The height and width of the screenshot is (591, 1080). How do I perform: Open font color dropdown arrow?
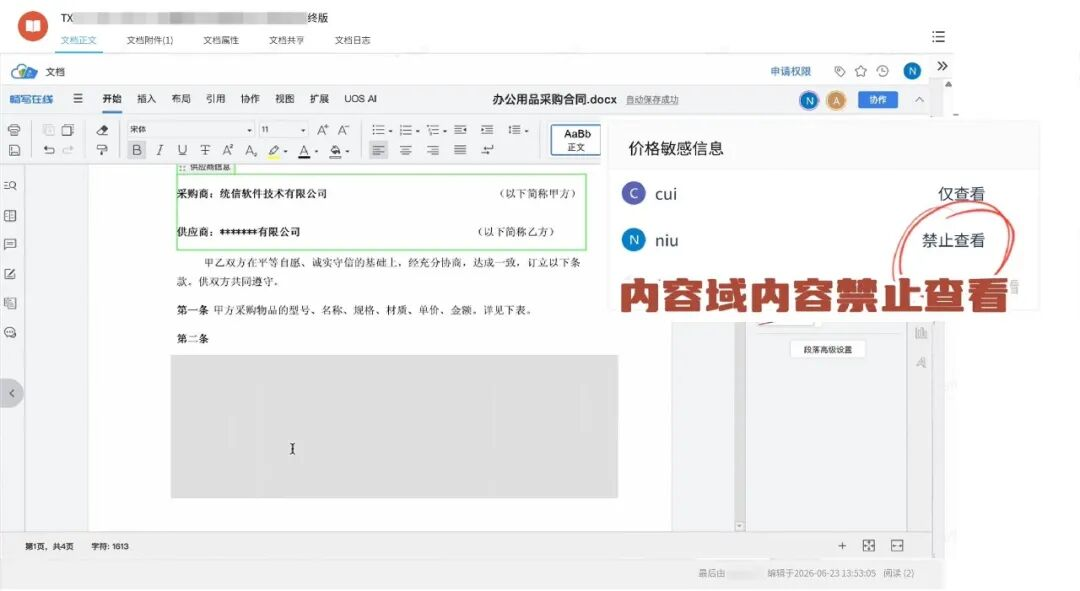click(316, 152)
